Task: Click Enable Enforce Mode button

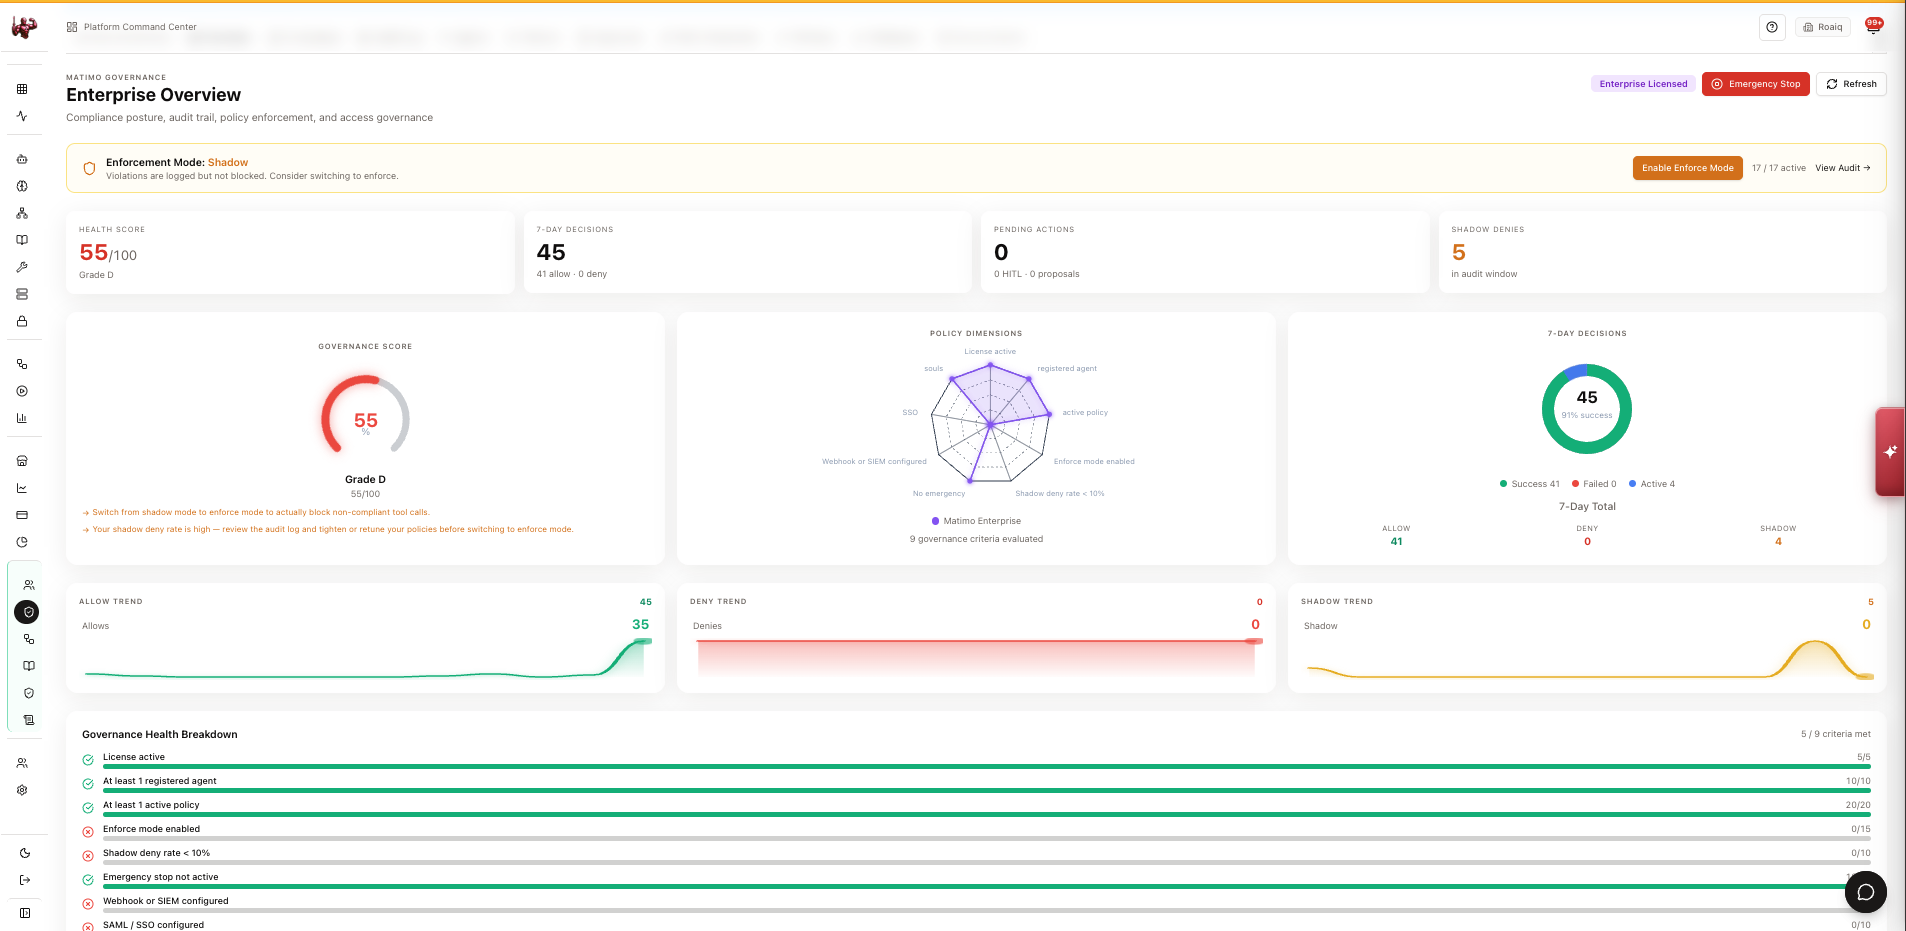Action: tap(1687, 168)
